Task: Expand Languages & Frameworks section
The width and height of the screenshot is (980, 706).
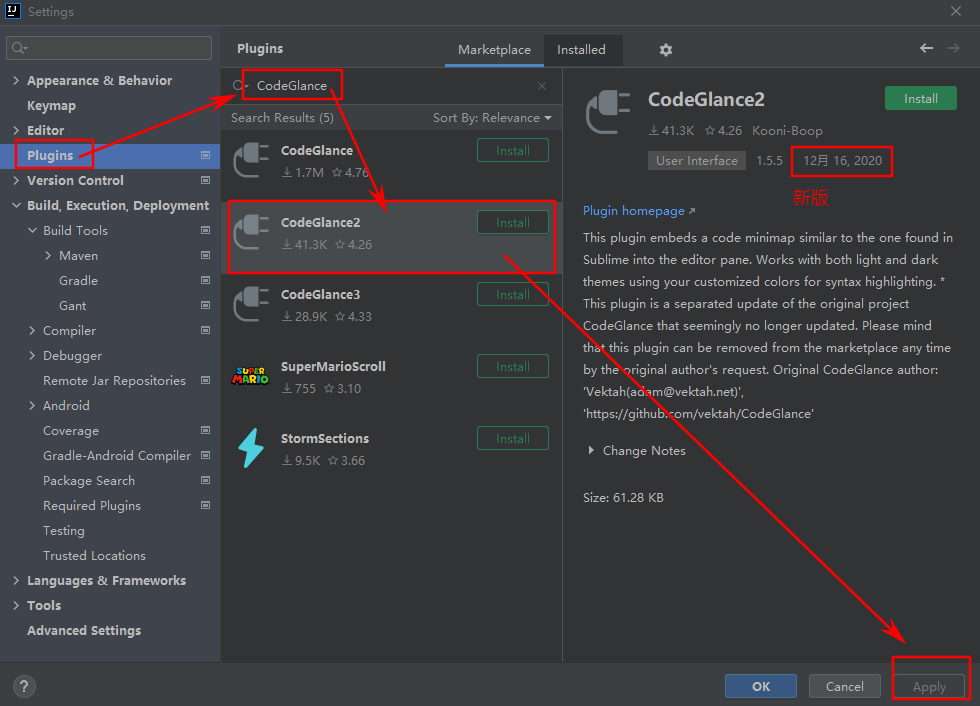Action: point(16,580)
